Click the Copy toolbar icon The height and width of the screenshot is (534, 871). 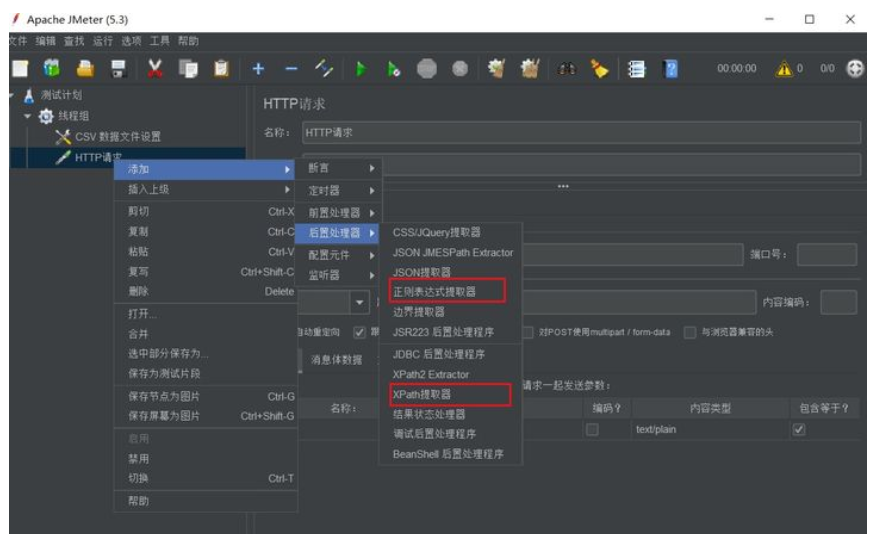point(188,69)
